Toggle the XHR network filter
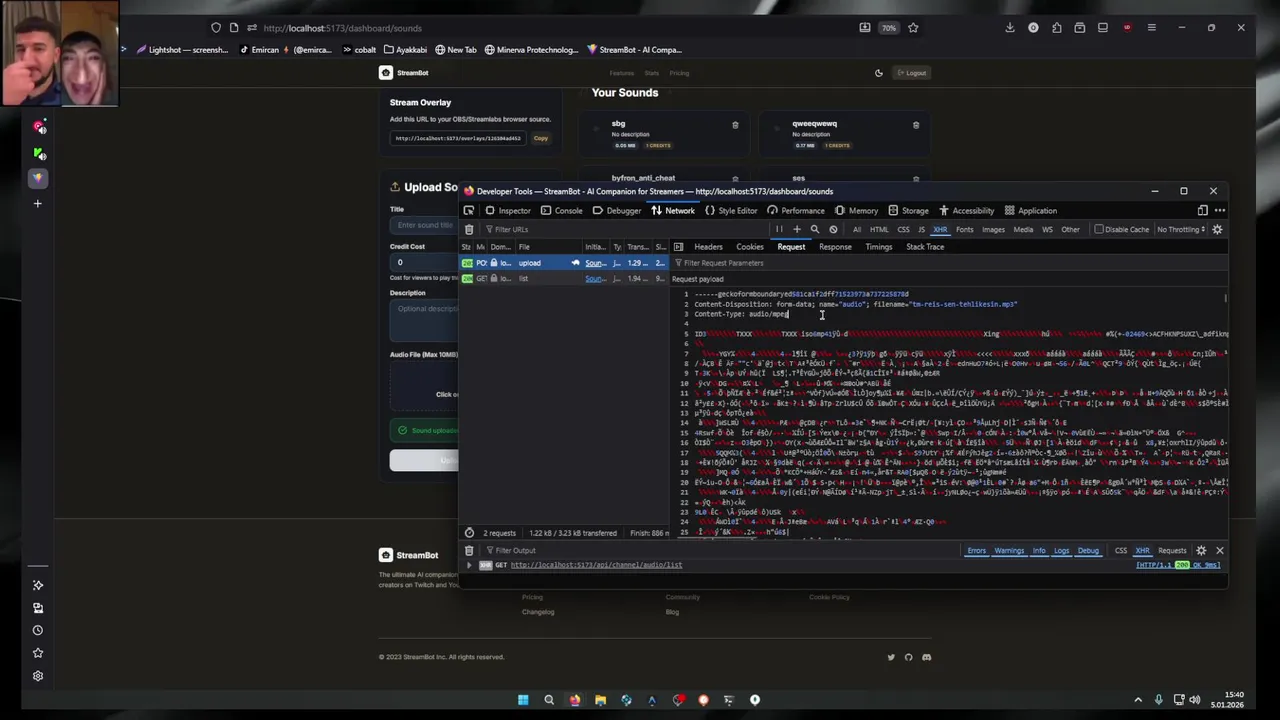This screenshot has height=720, width=1280. point(940,230)
